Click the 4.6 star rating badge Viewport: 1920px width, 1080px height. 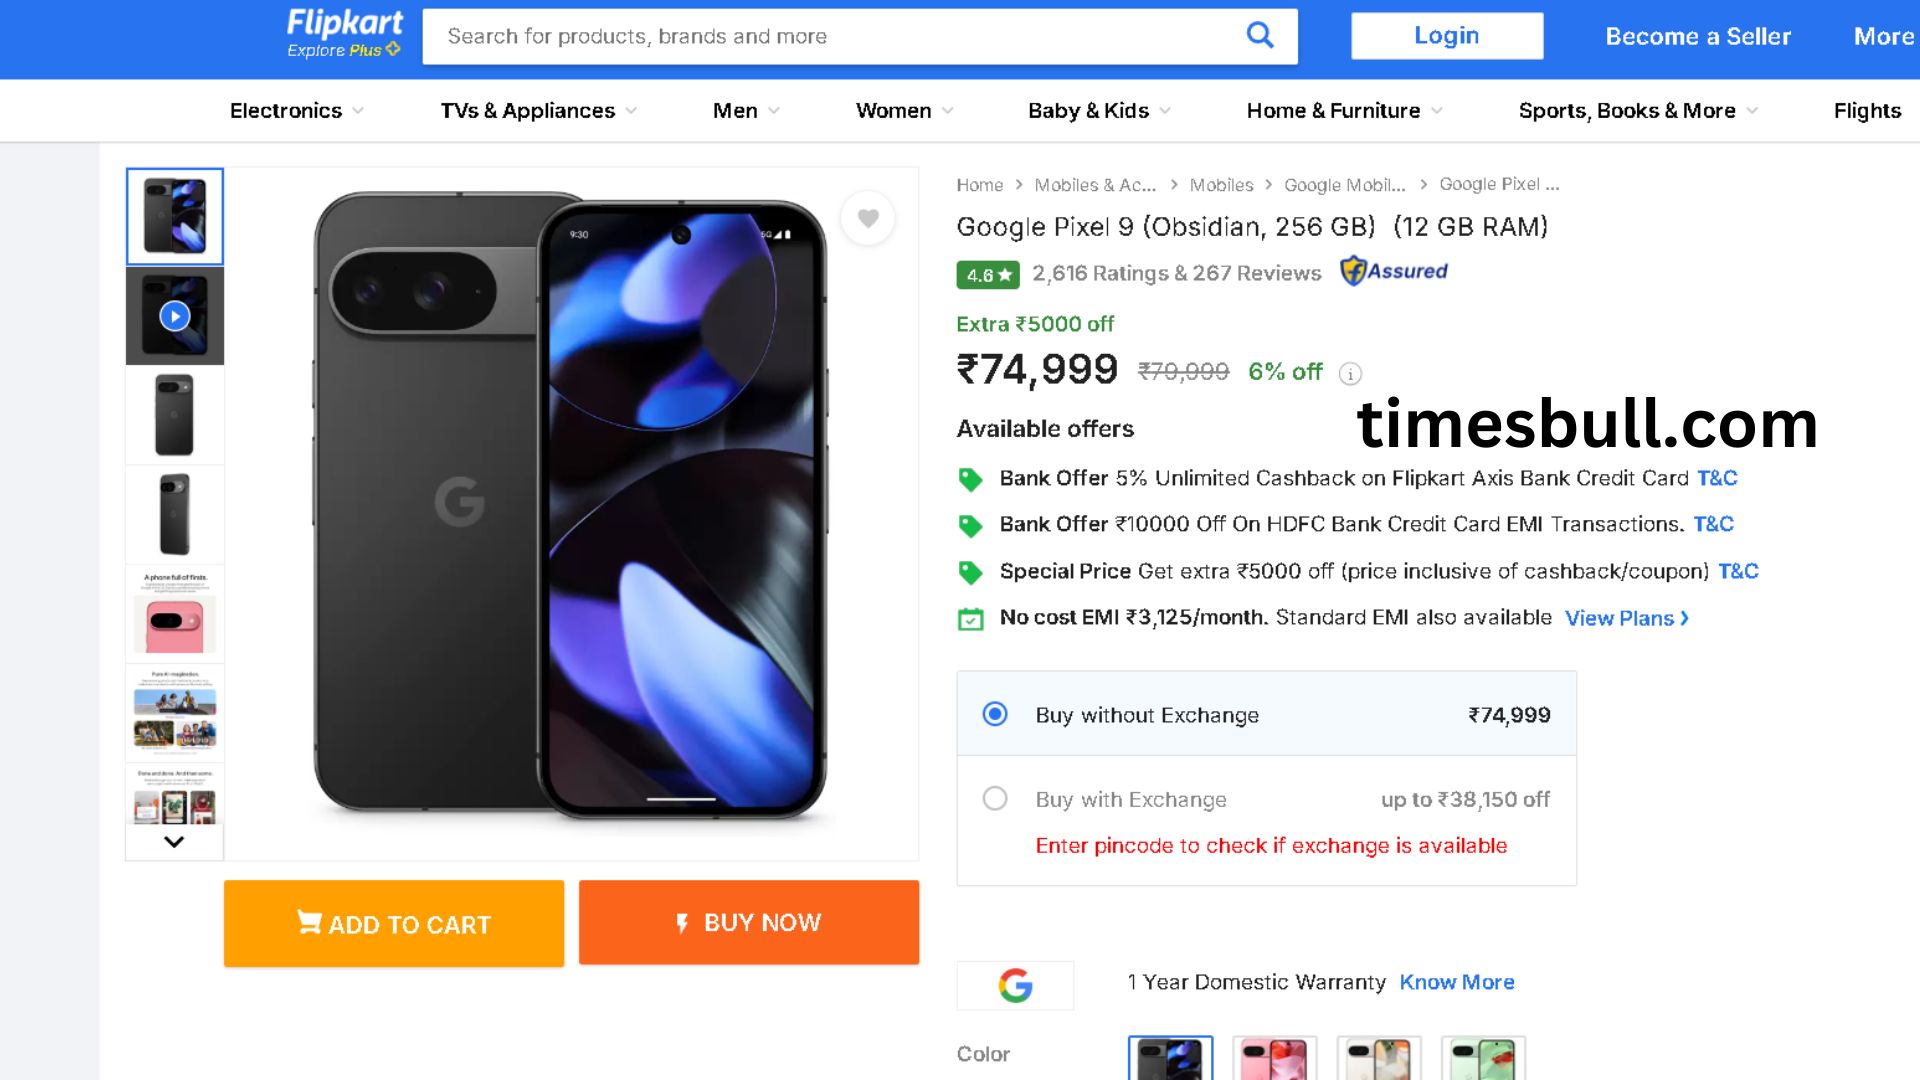click(987, 274)
